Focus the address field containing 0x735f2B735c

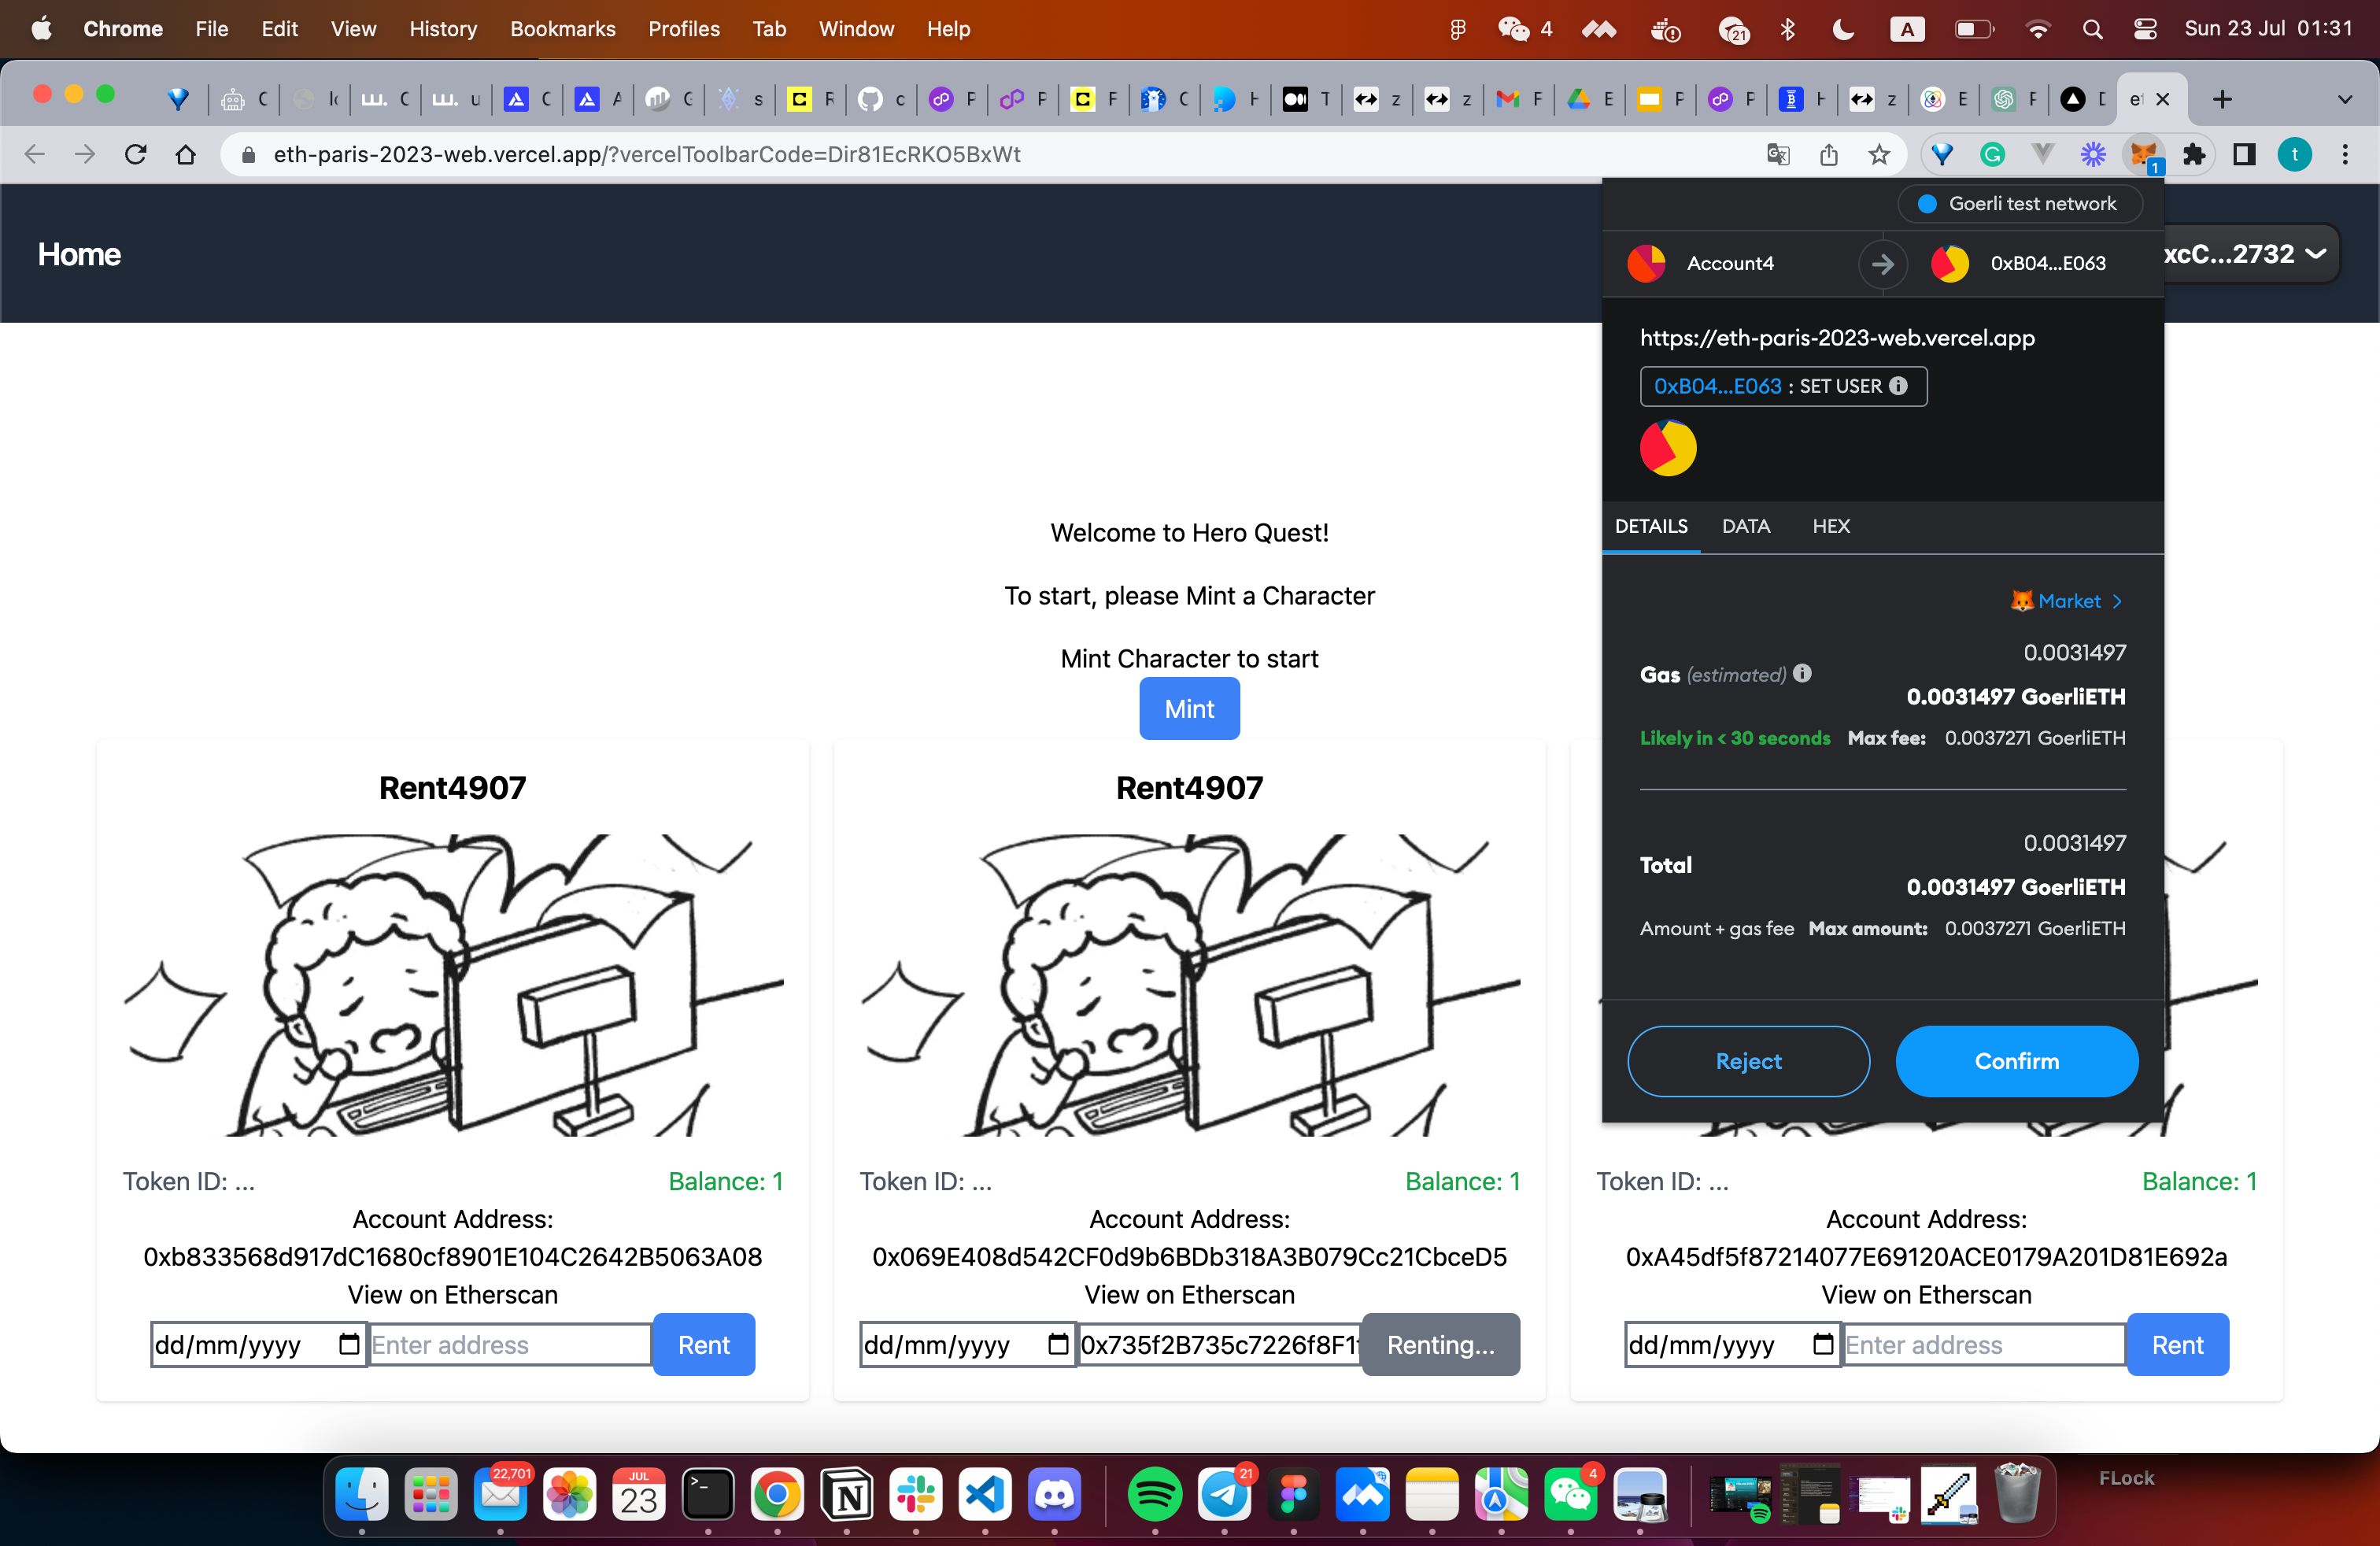1219,1345
